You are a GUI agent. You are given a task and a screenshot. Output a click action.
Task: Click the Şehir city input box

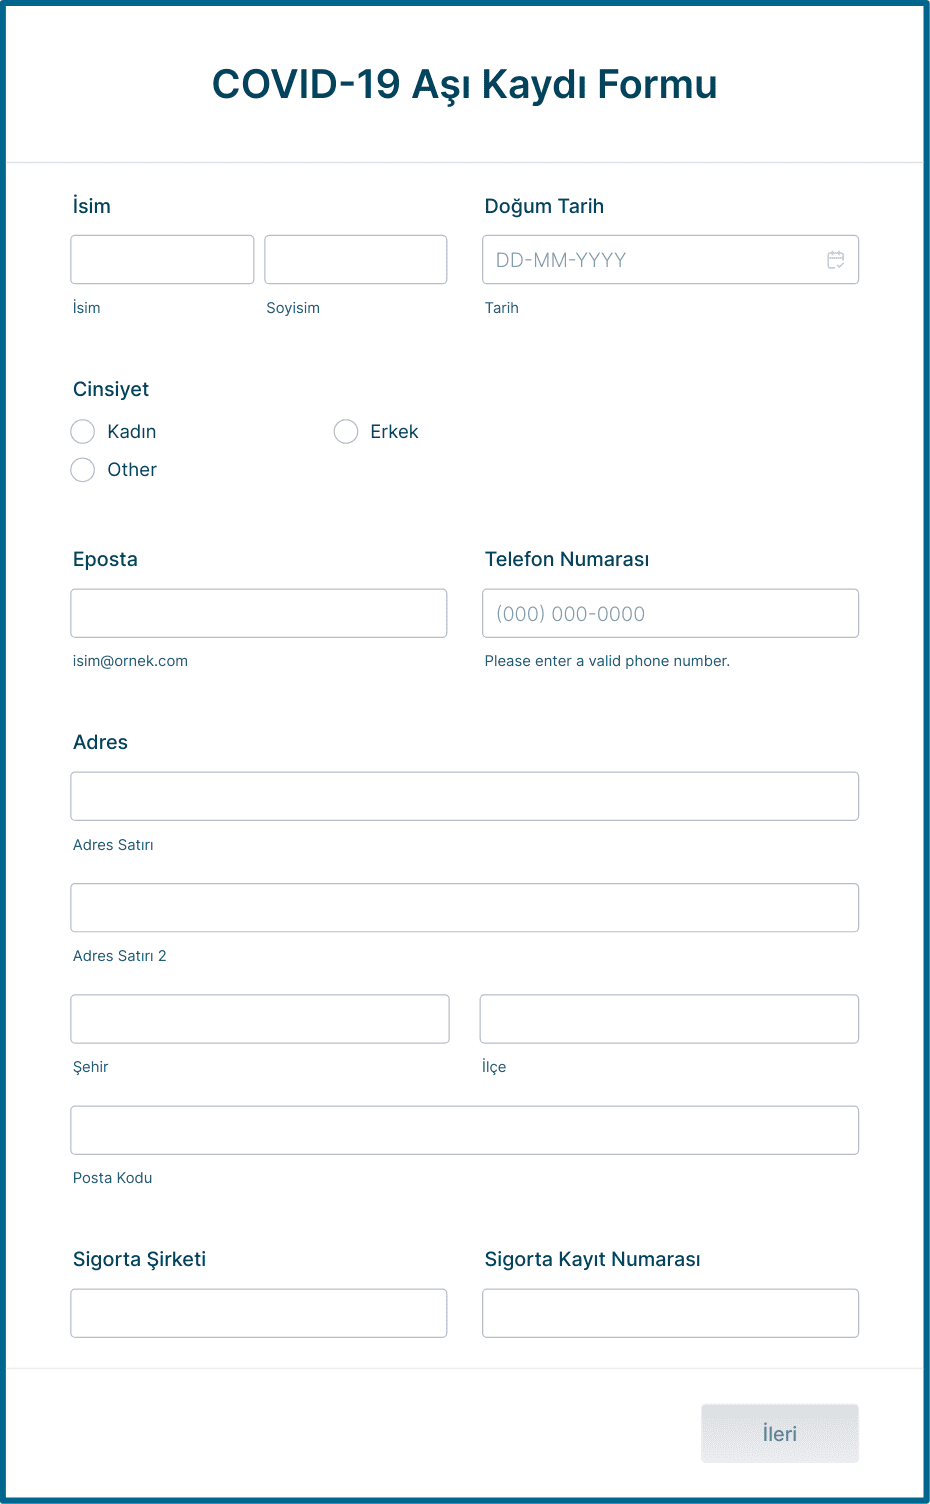pyautogui.click(x=260, y=1019)
